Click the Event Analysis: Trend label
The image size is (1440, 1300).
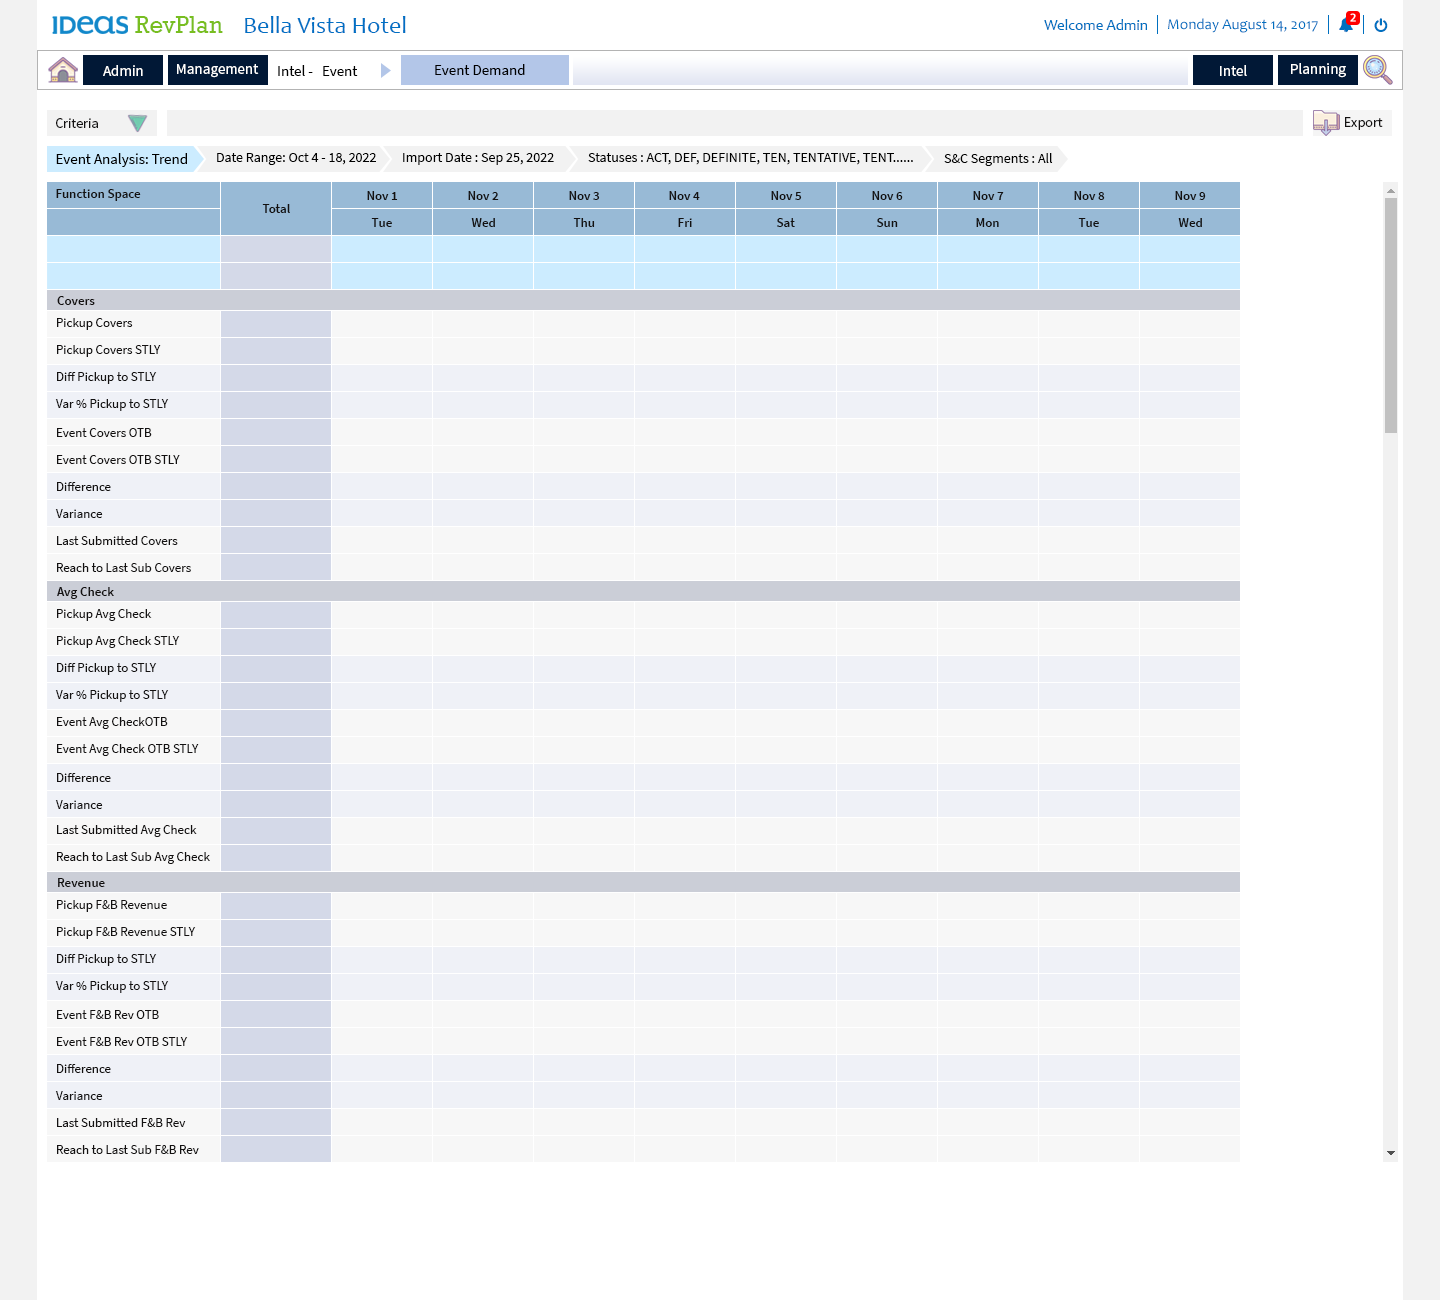[122, 159]
